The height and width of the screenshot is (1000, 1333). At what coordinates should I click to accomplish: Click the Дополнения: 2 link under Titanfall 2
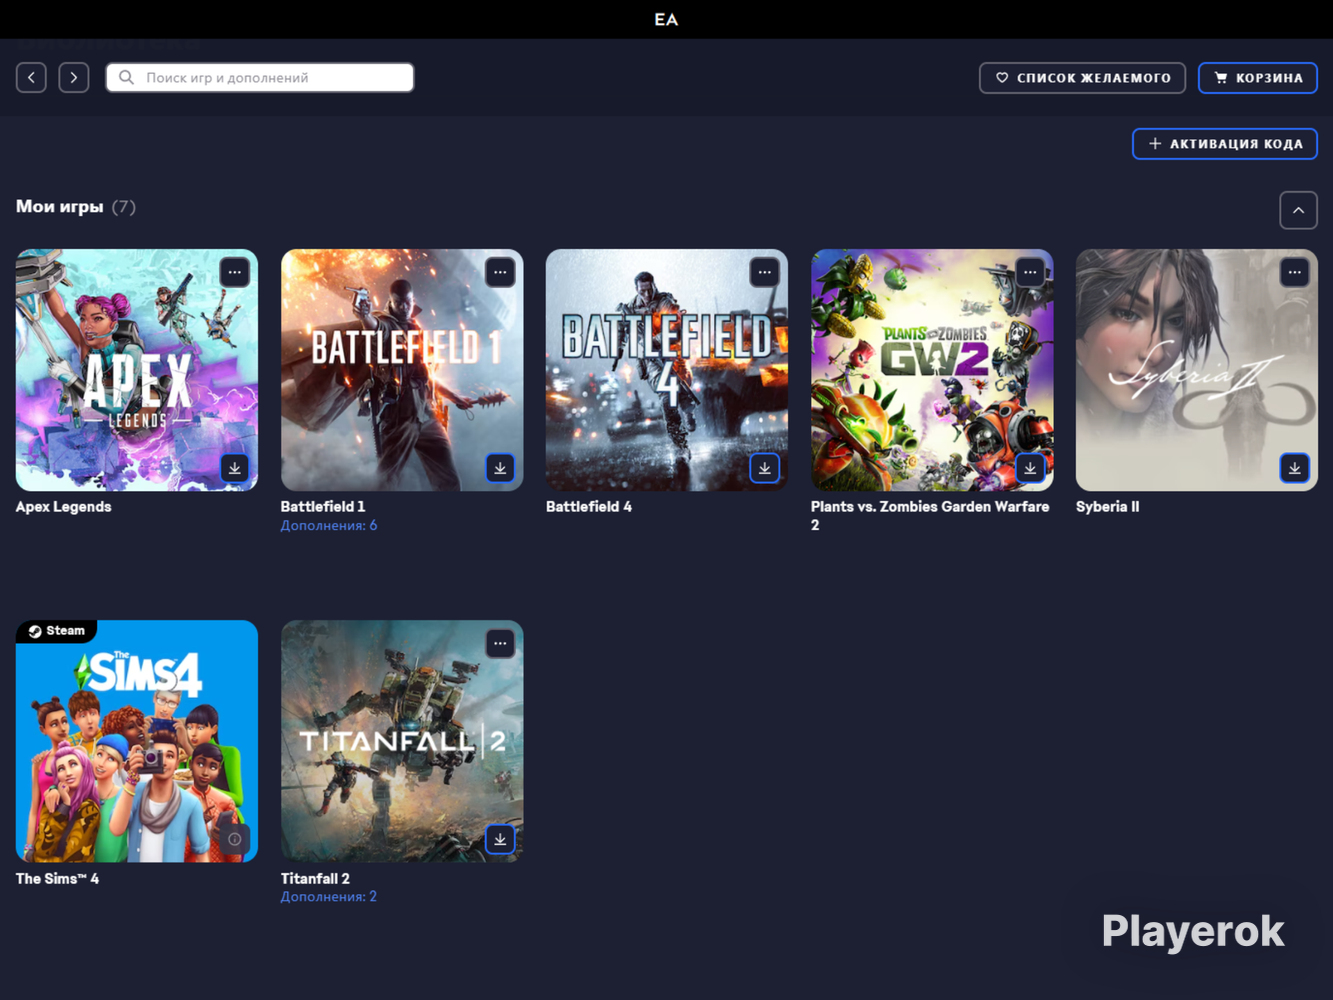click(329, 896)
